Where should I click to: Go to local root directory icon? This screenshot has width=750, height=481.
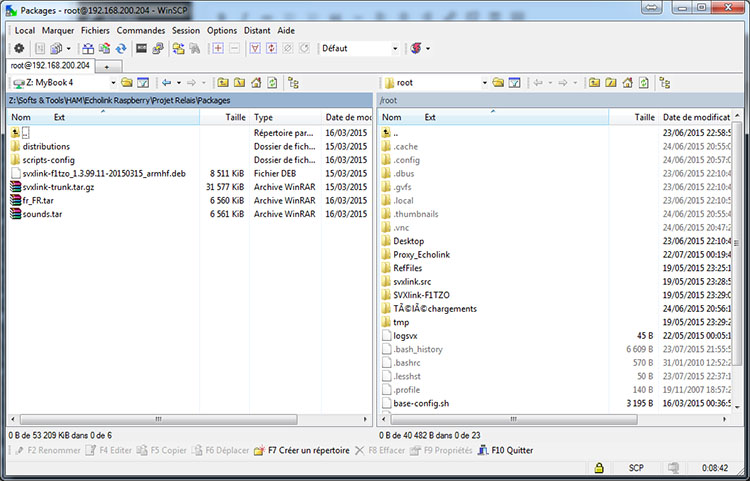[239, 83]
